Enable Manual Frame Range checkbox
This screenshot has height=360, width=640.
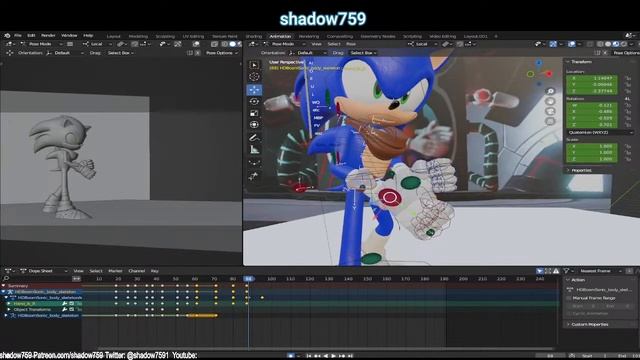pos(569,298)
